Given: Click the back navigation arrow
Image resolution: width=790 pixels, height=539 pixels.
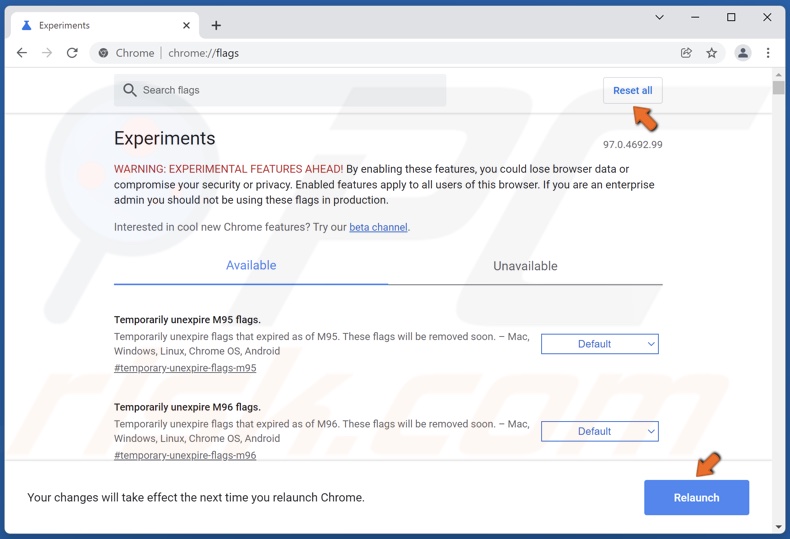Looking at the screenshot, I should pos(22,53).
